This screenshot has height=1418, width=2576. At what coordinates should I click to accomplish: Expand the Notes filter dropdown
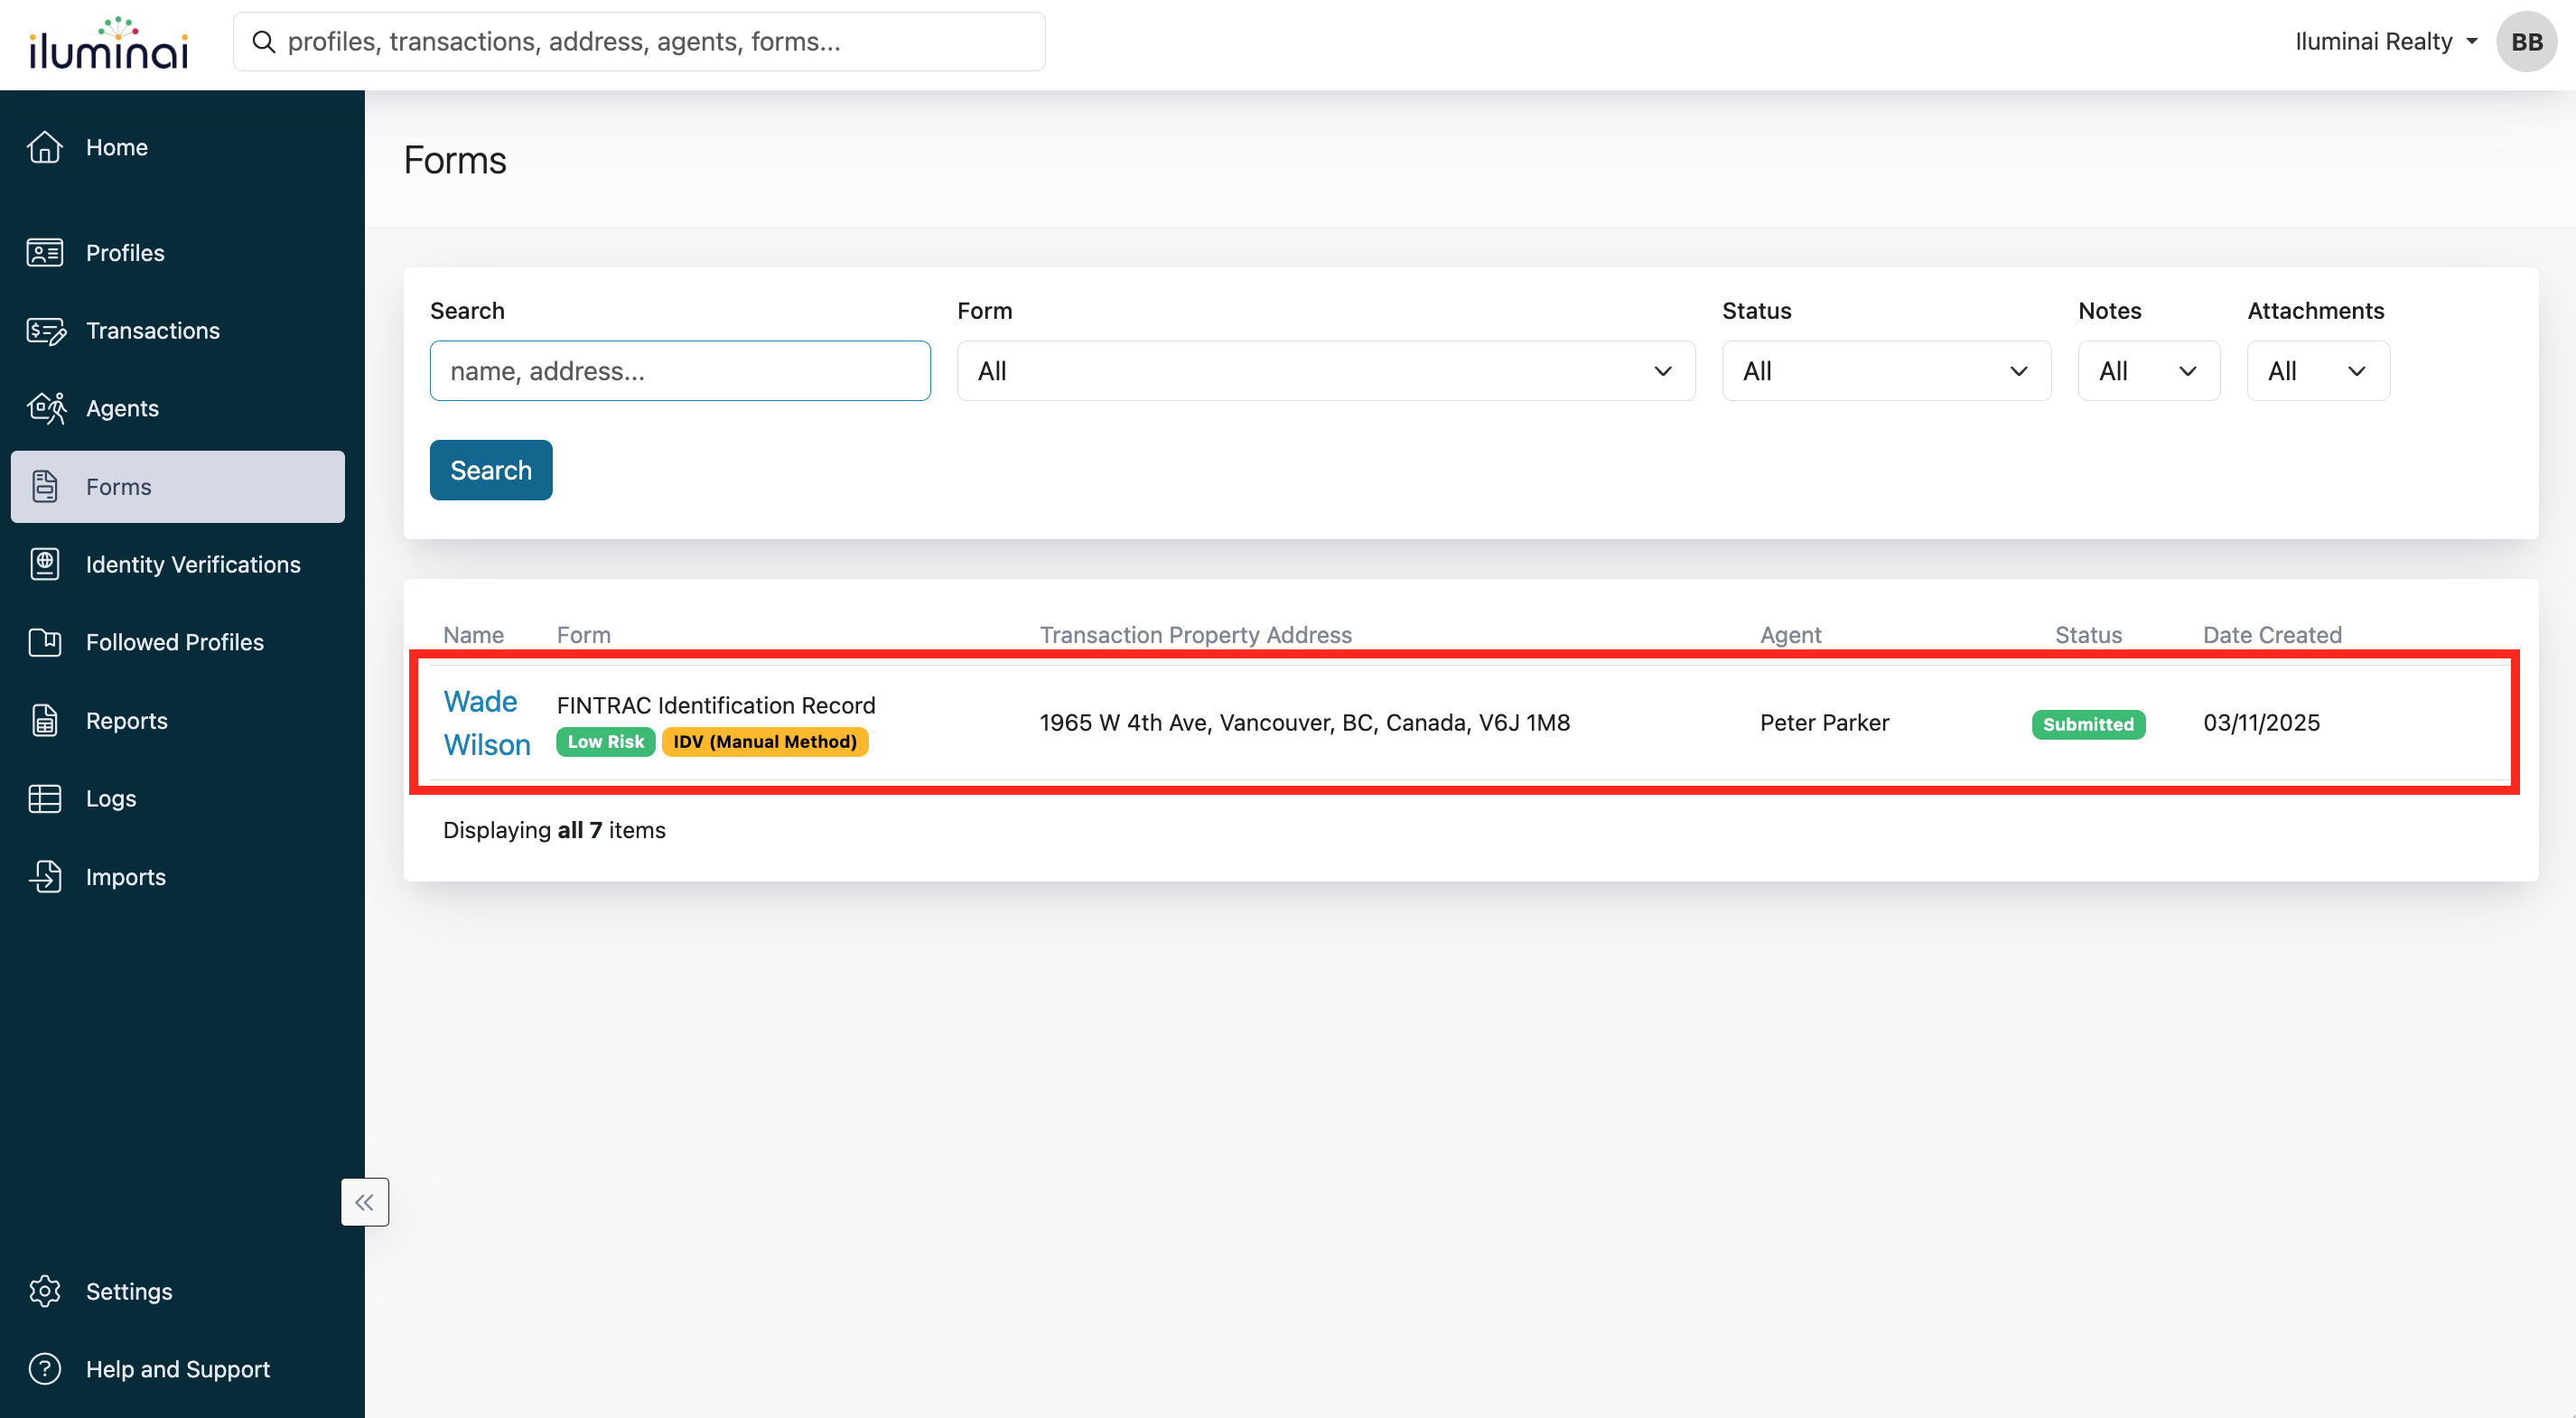click(x=2148, y=371)
